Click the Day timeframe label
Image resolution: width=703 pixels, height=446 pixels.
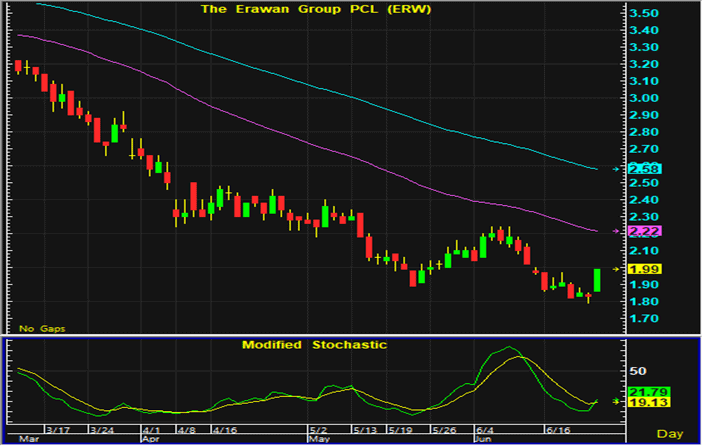tap(669, 432)
